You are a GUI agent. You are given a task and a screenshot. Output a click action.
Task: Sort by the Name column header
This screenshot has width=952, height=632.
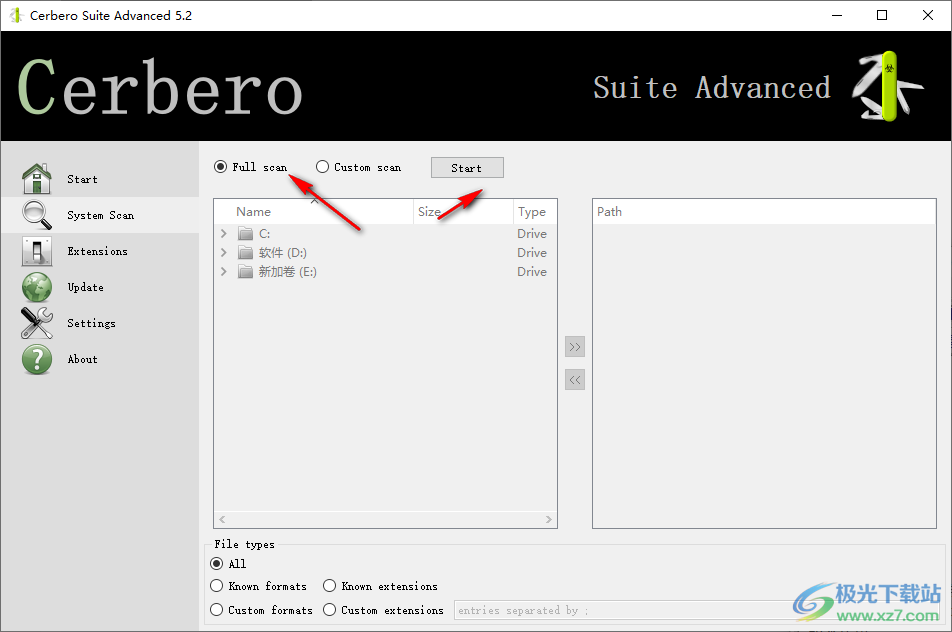tap(314, 212)
